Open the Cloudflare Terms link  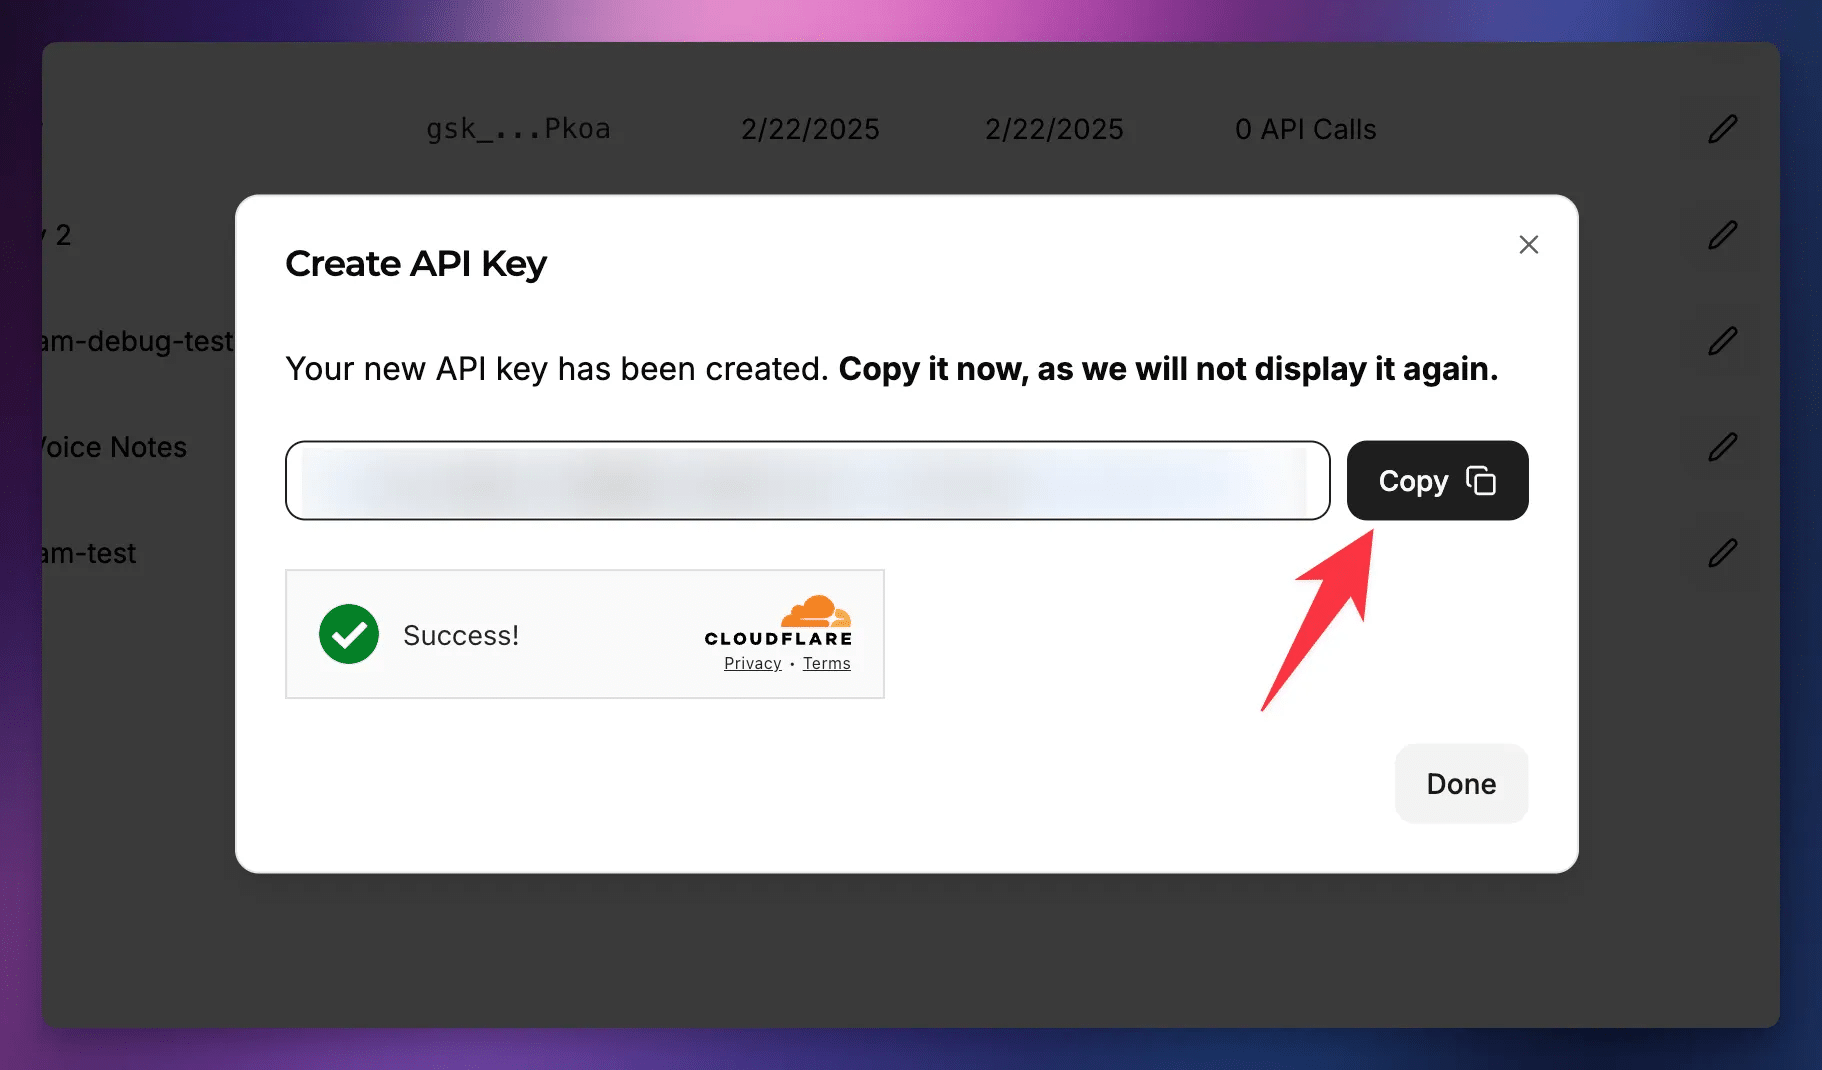coord(826,664)
